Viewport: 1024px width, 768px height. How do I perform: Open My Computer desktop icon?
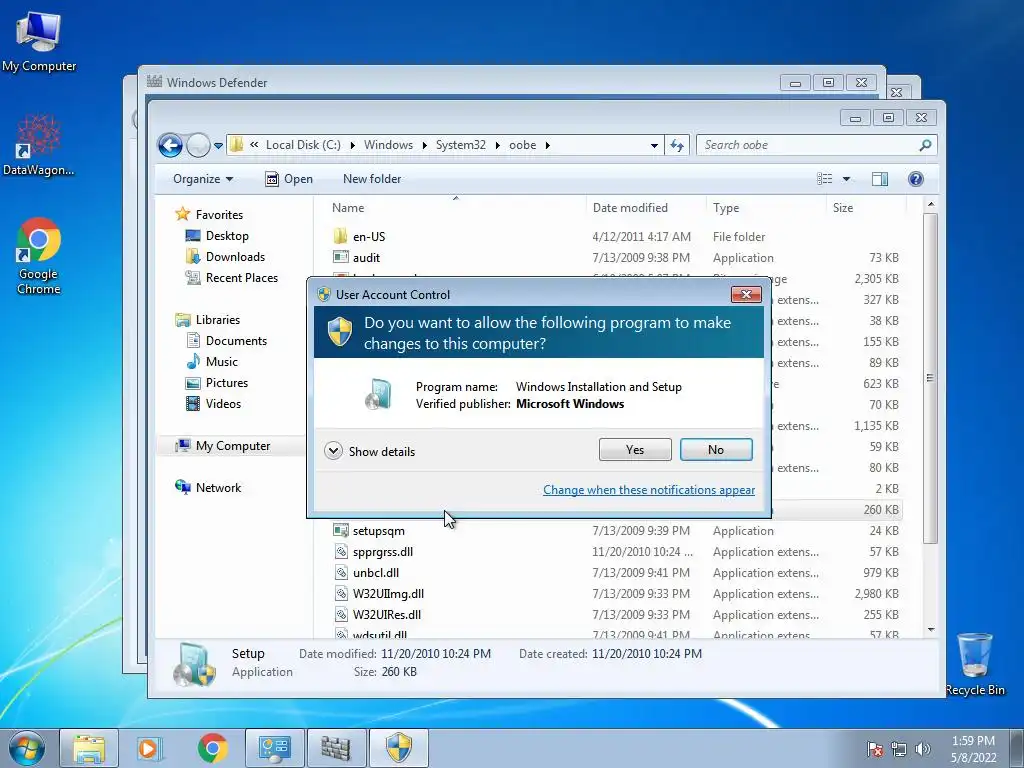39,40
